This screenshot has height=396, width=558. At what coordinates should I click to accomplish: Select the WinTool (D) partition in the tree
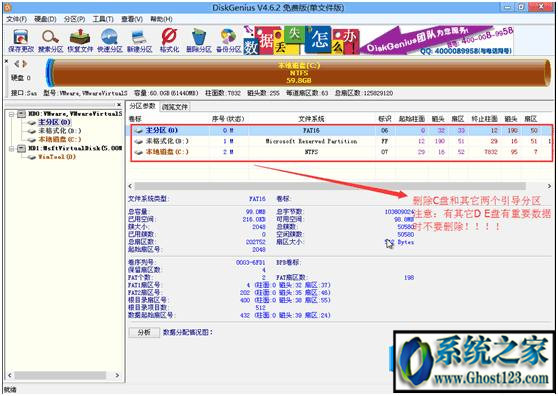click(x=57, y=157)
